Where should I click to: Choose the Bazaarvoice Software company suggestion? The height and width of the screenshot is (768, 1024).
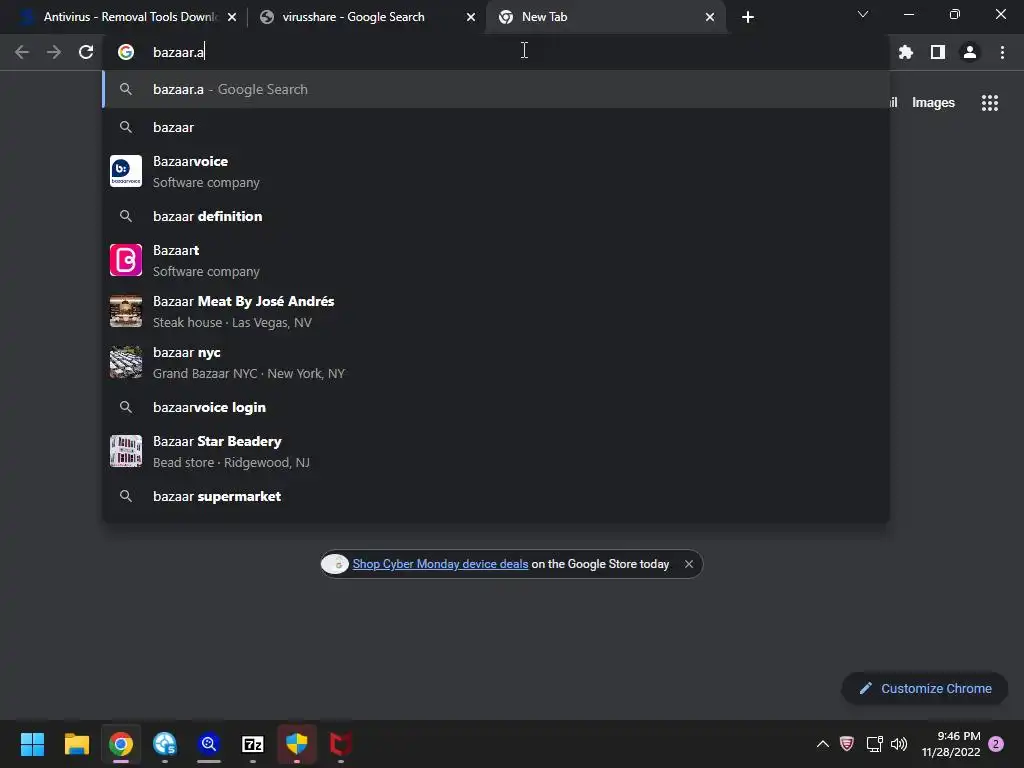[x=496, y=171]
